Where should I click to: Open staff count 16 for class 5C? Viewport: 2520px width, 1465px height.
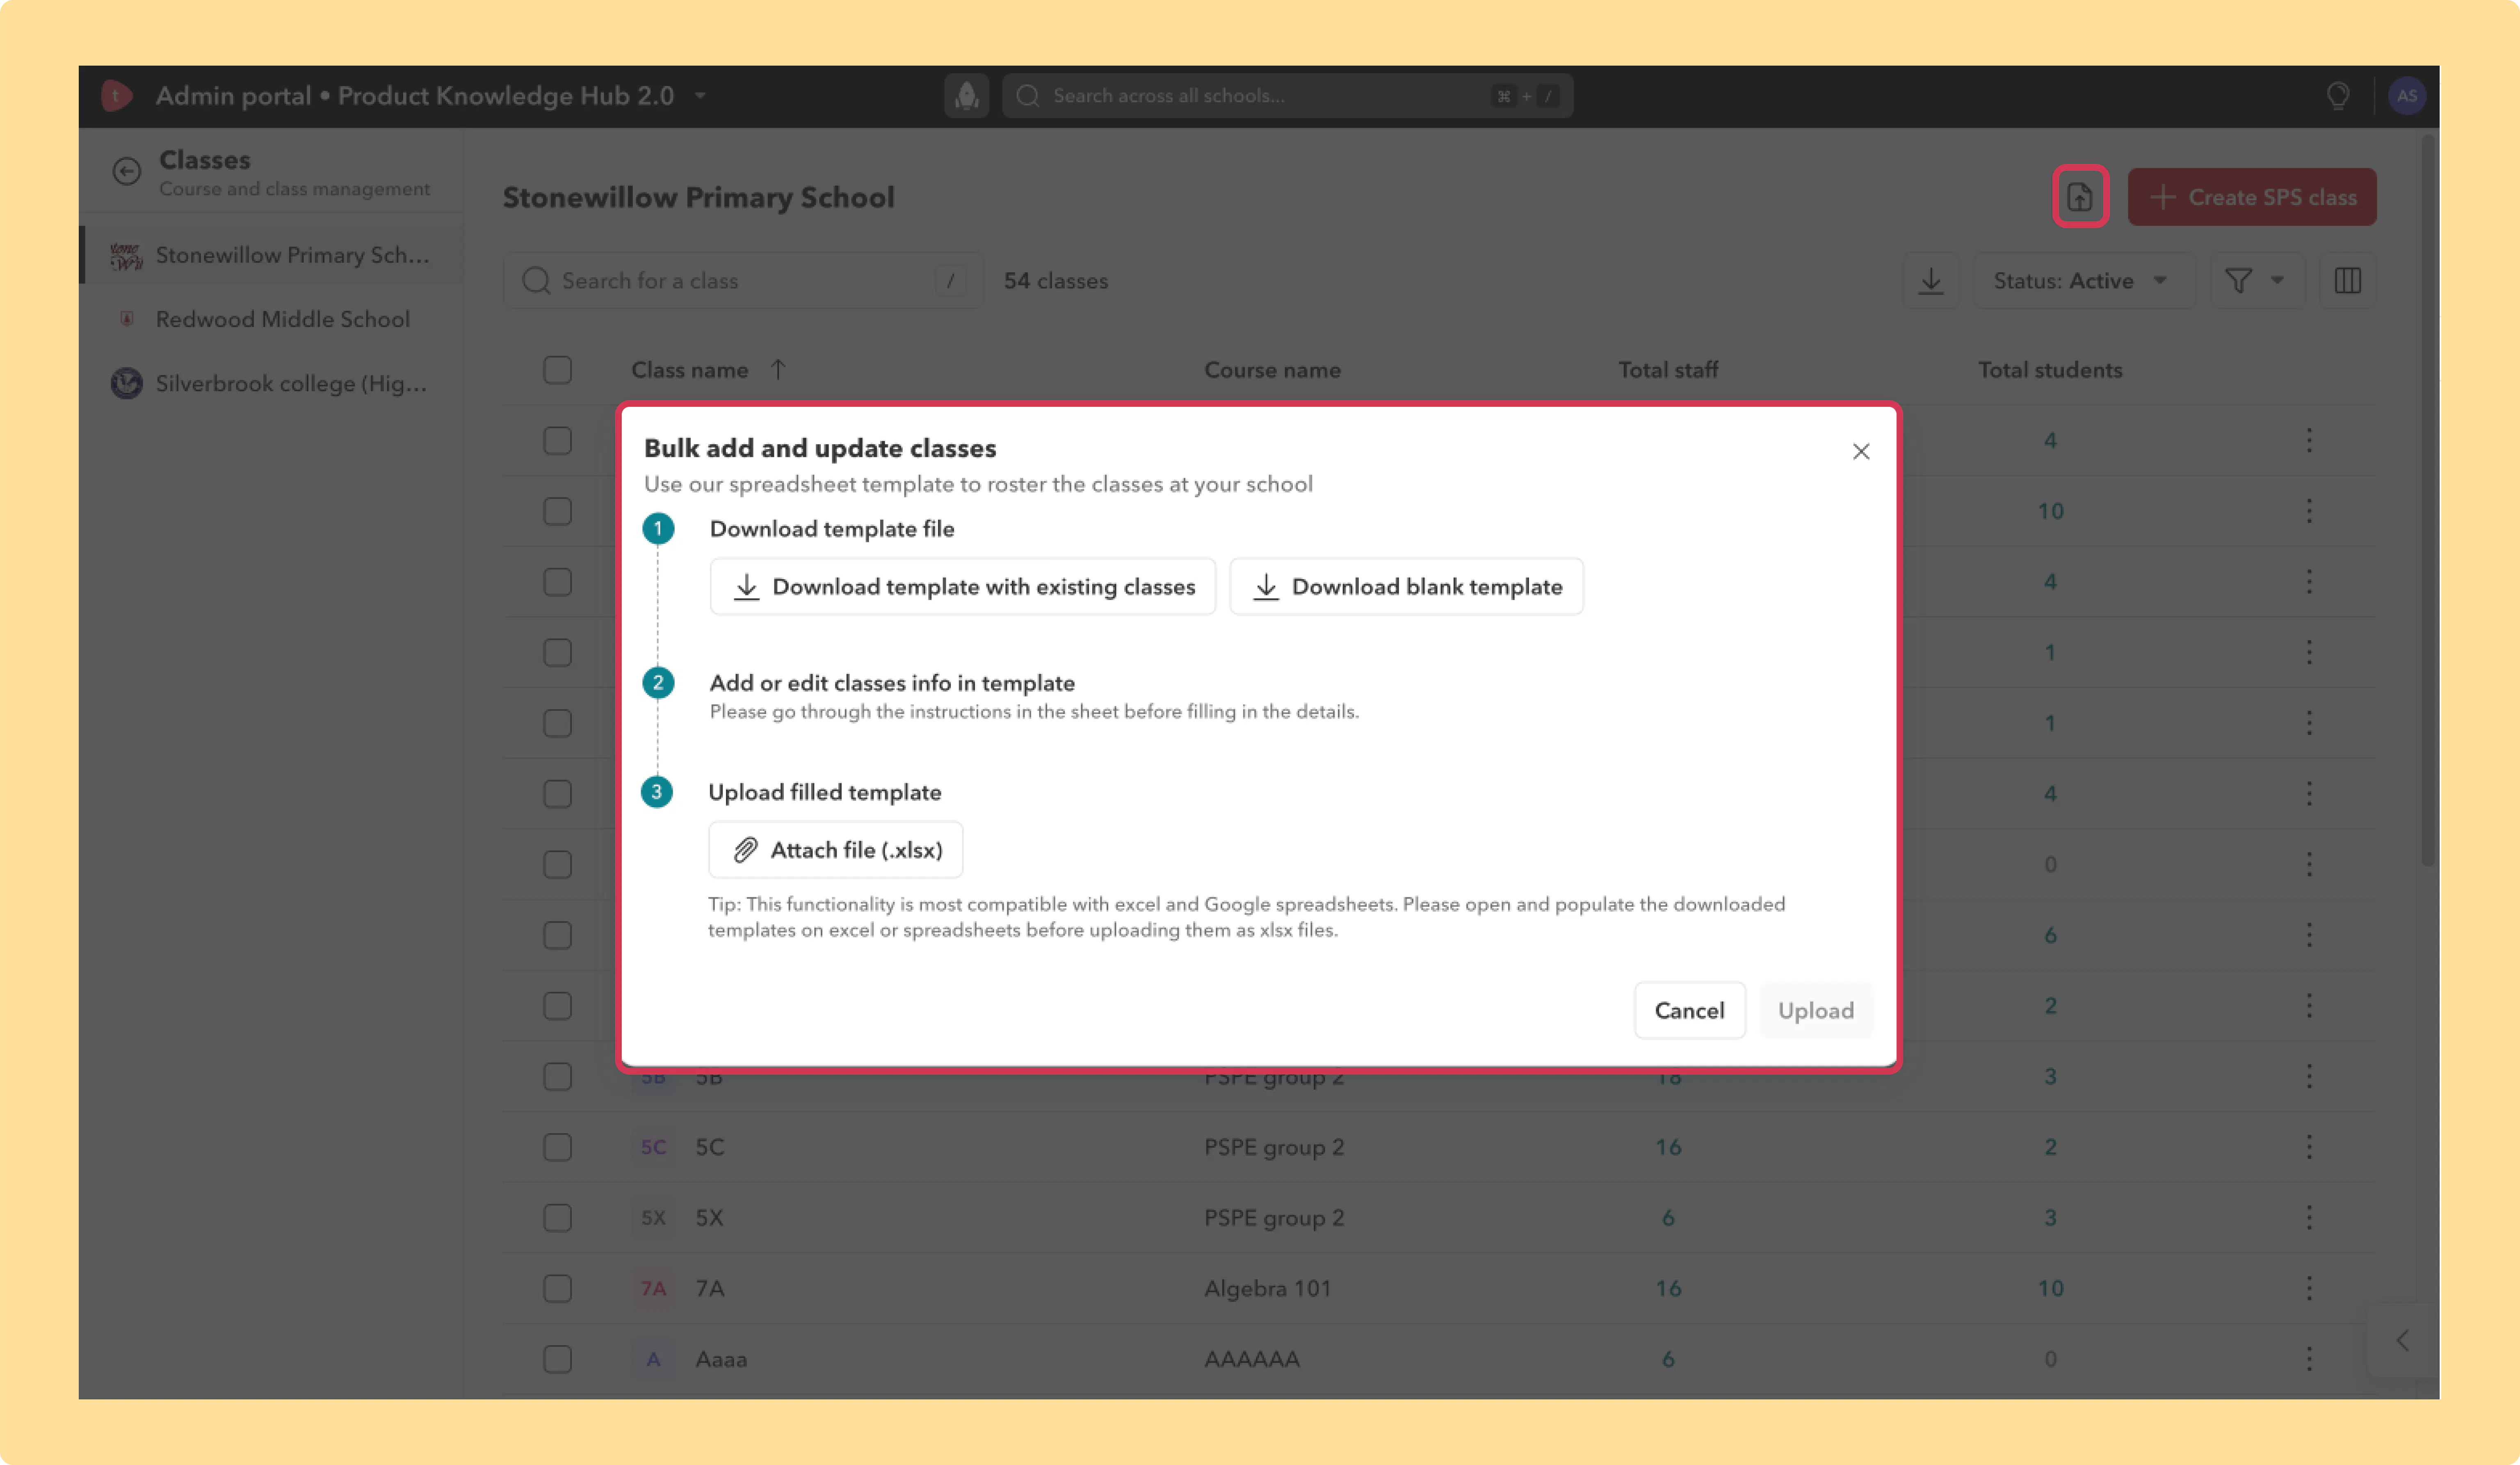(x=1668, y=1147)
